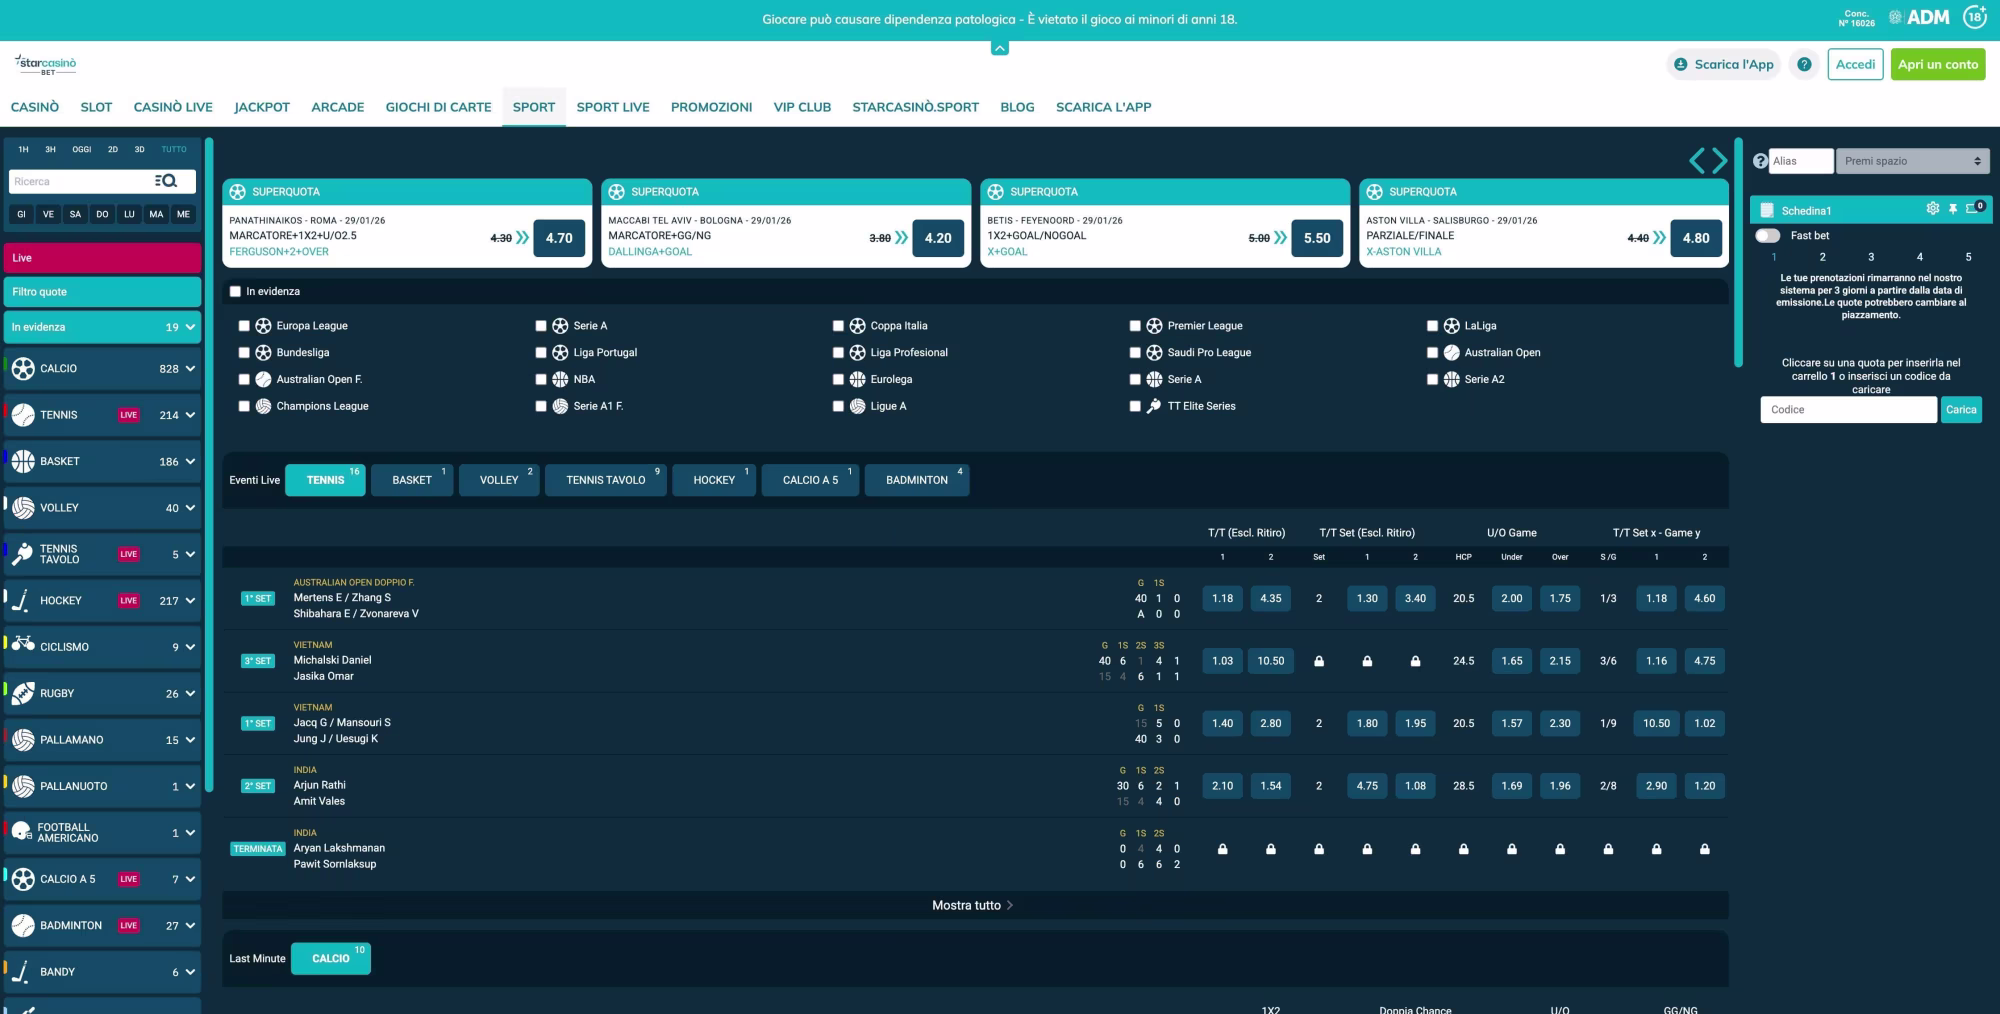Collapse the In evidenza sidebar section
Image resolution: width=2000 pixels, height=1014 pixels.
pos(189,327)
